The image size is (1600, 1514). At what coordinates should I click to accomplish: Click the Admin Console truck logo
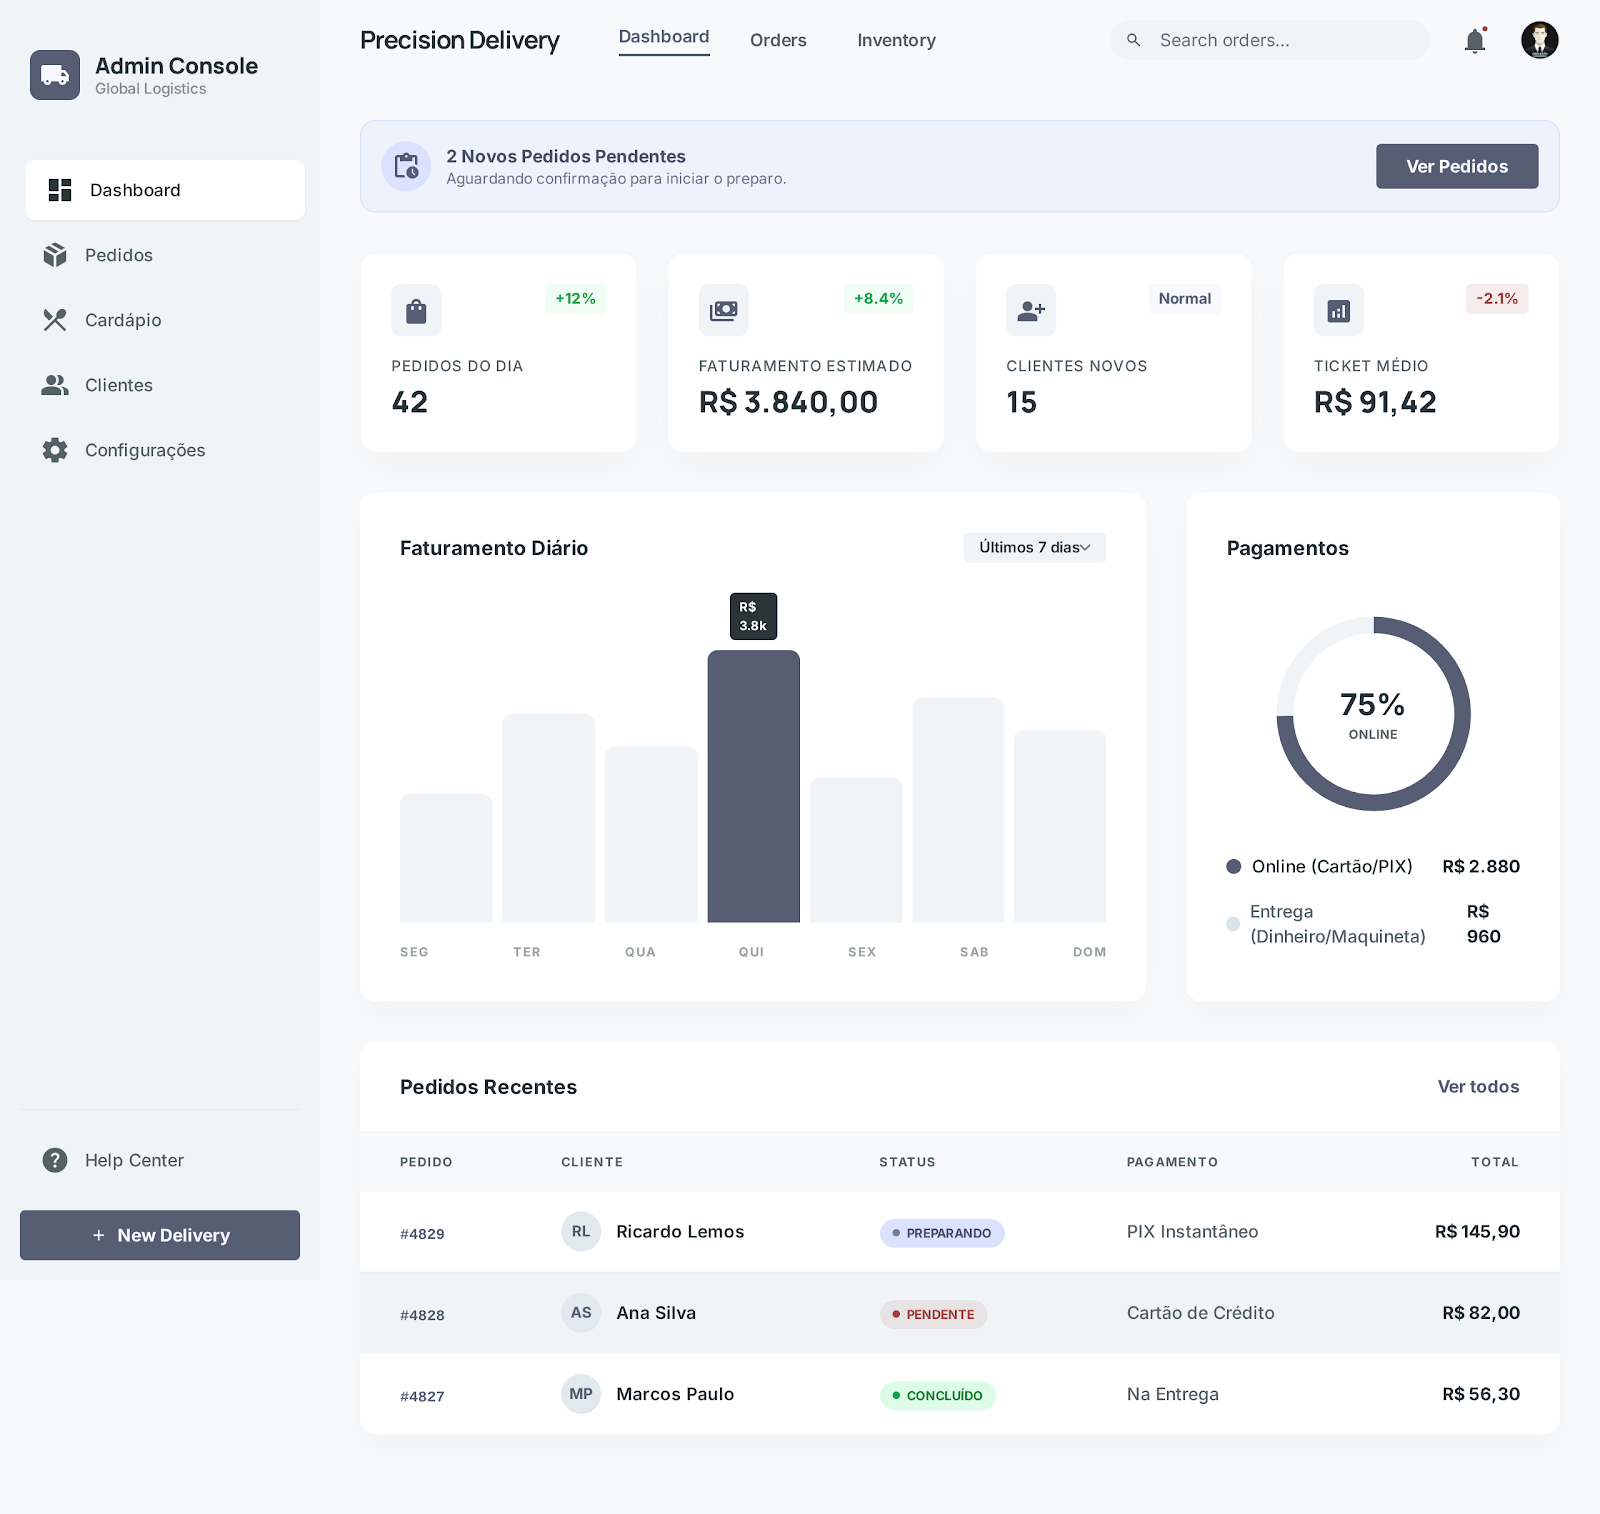pos(55,75)
